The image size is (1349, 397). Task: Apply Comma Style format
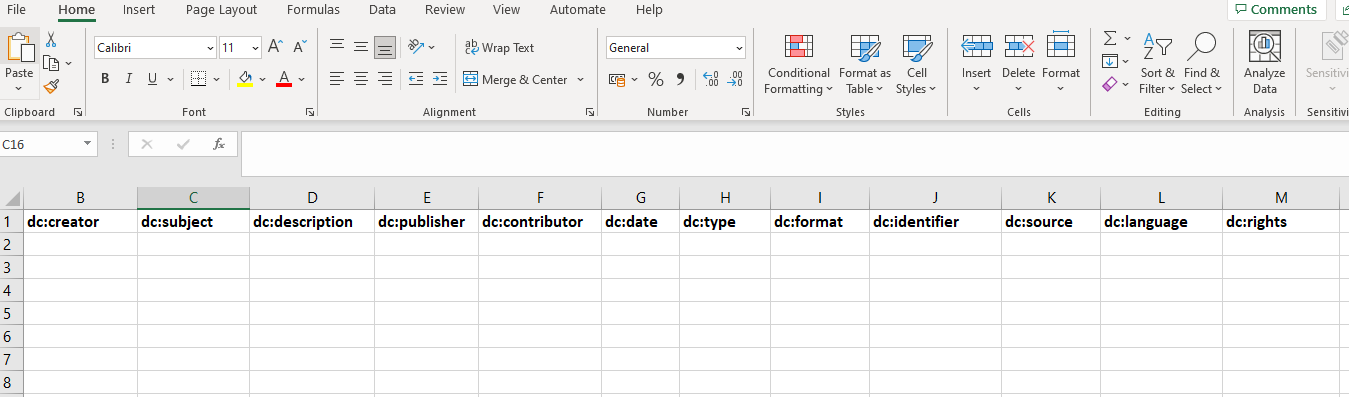click(x=681, y=79)
